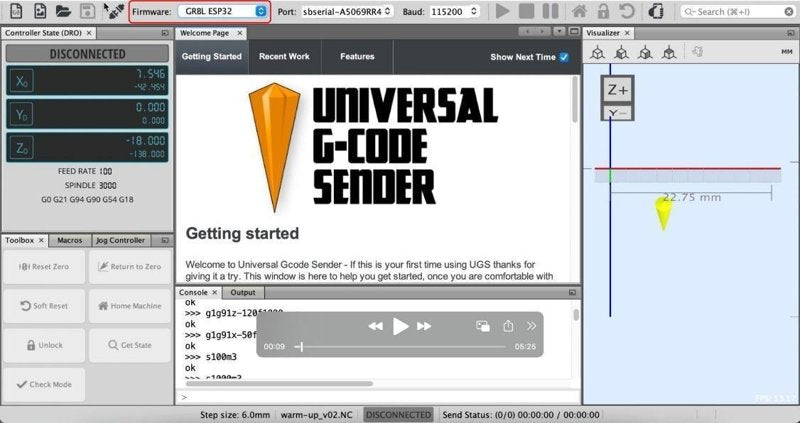
Task: Click the padlock unlock icon in the toolbar
Action: [604, 11]
